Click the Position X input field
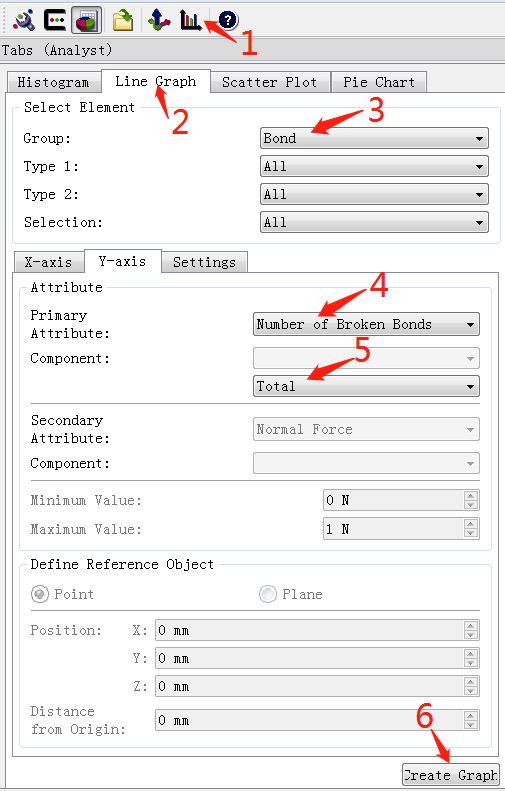505x791 pixels. tap(317, 630)
